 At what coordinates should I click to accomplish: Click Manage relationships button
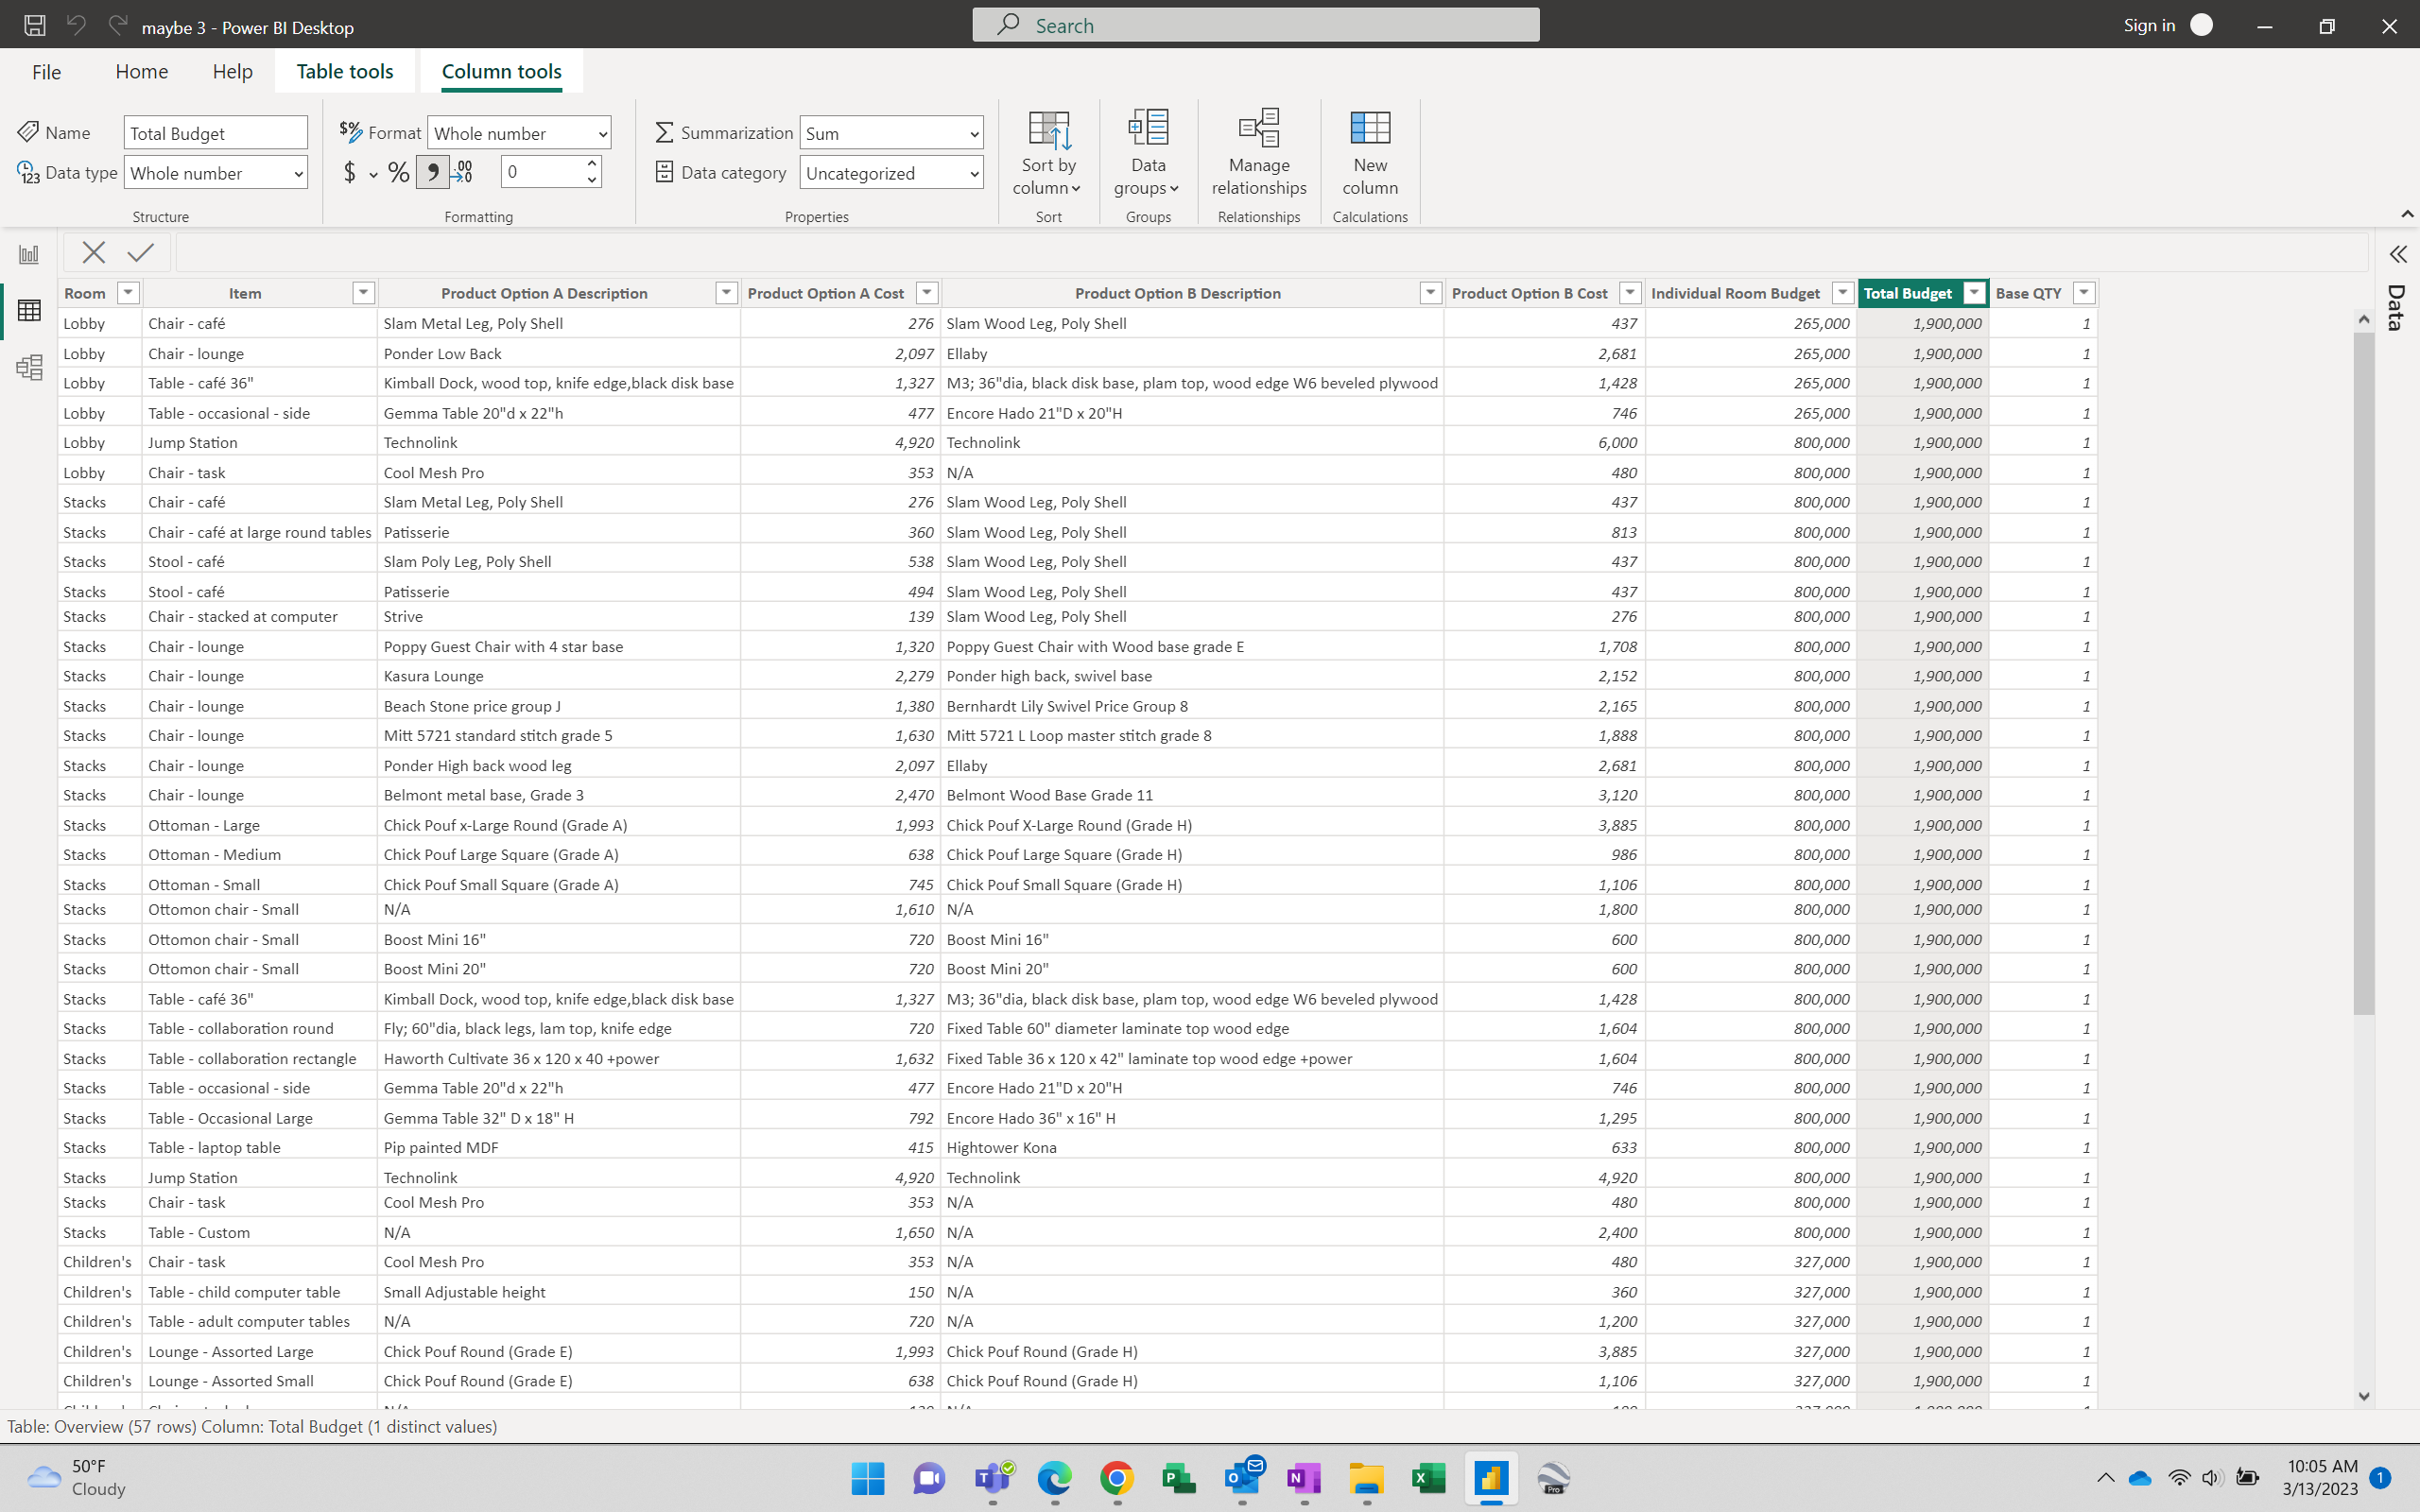[1259, 154]
